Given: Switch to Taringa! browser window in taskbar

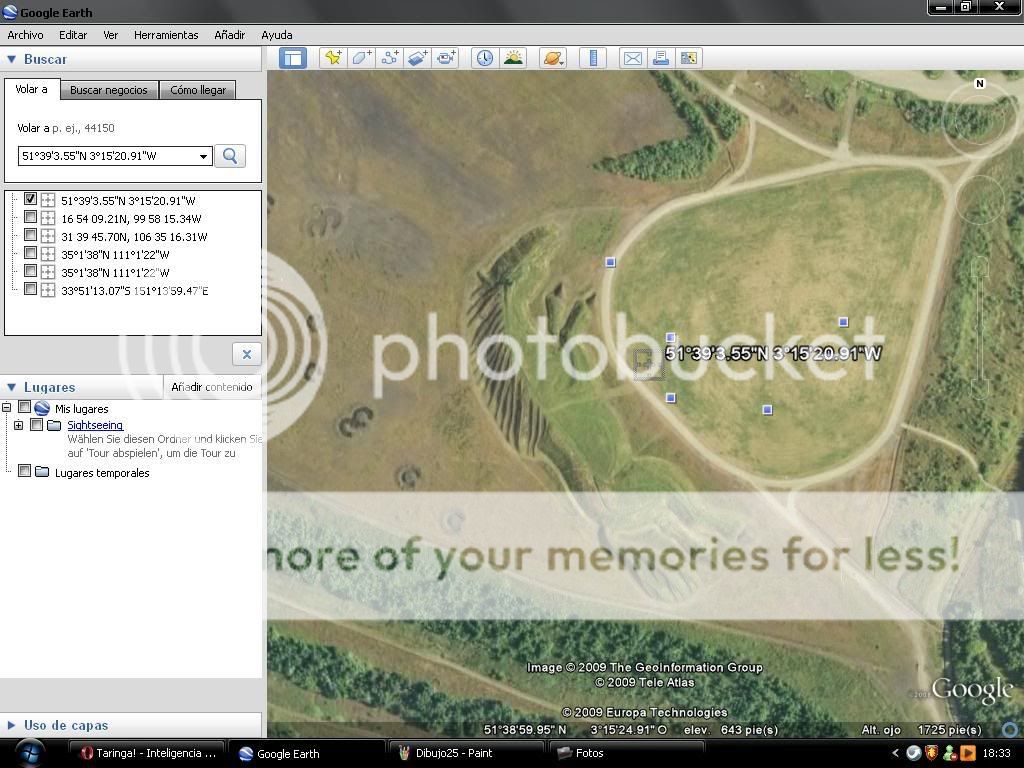Looking at the screenshot, I should 148,753.
